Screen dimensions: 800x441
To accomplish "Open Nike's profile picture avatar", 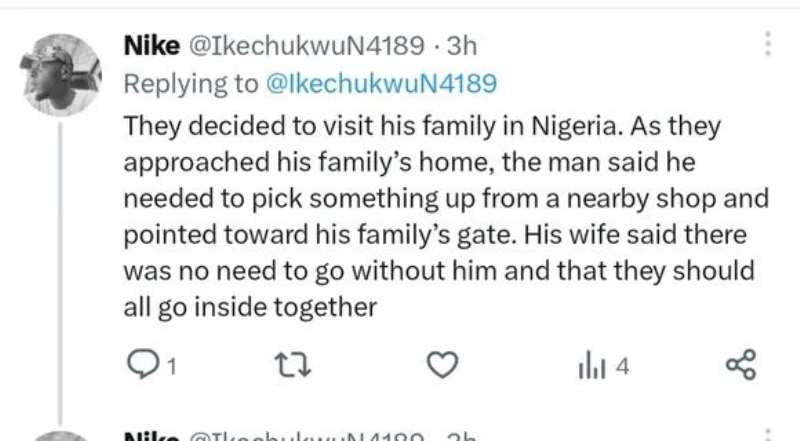I will tap(61, 75).
